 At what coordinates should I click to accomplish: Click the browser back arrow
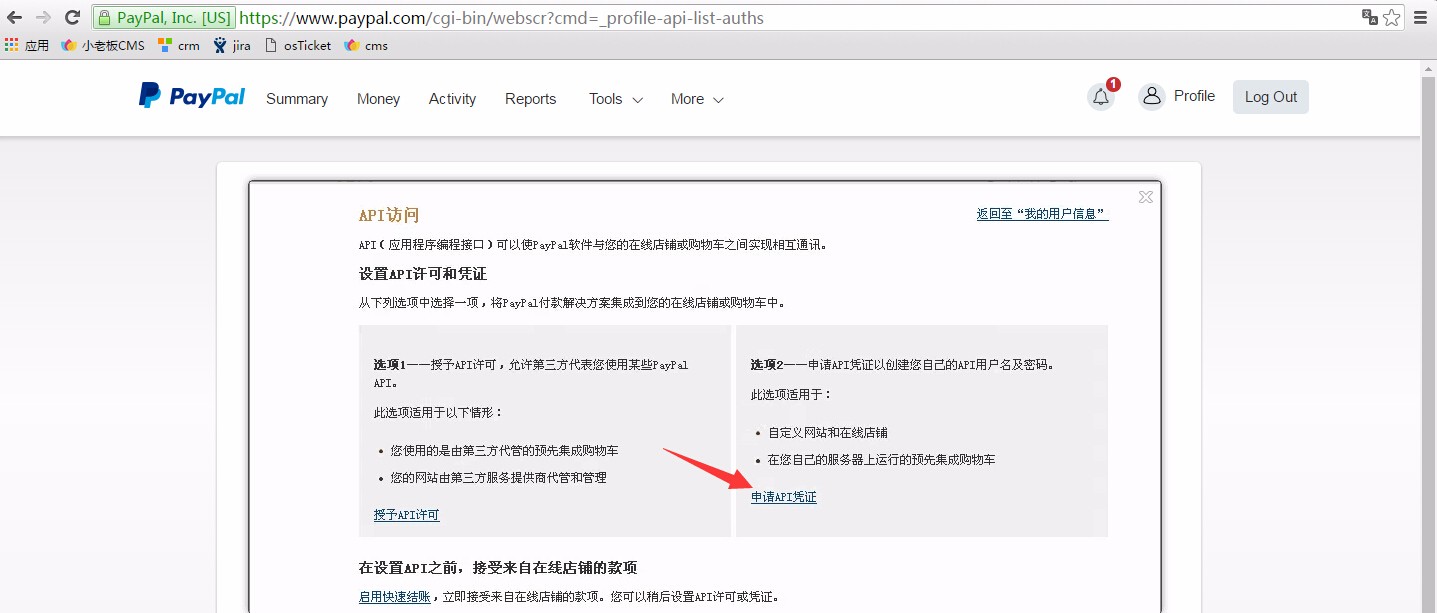coord(15,17)
